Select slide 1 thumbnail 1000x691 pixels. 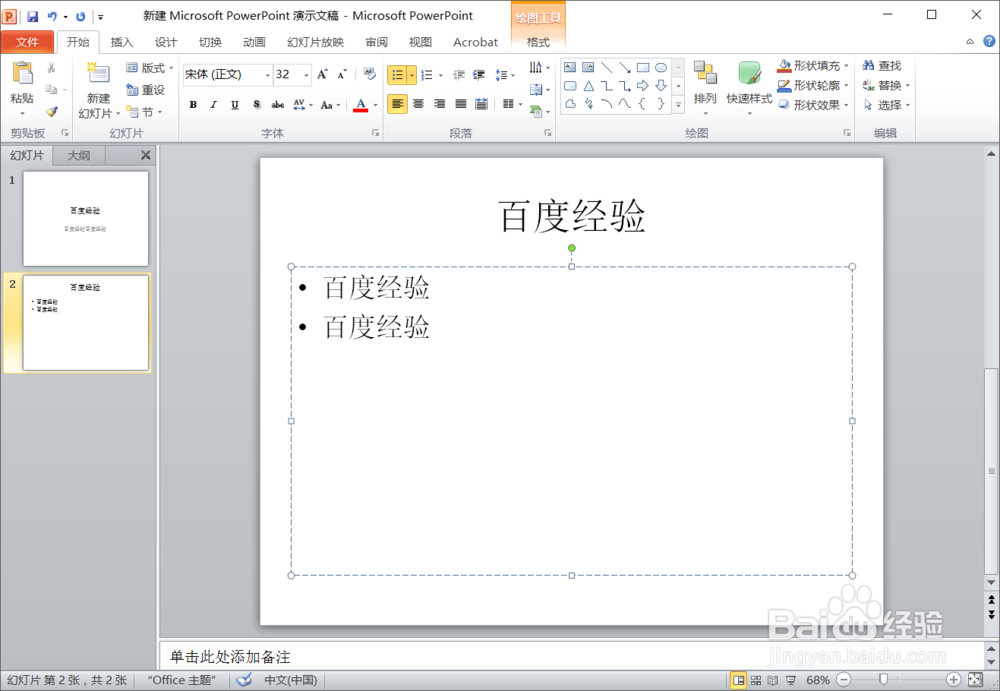[85, 218]
